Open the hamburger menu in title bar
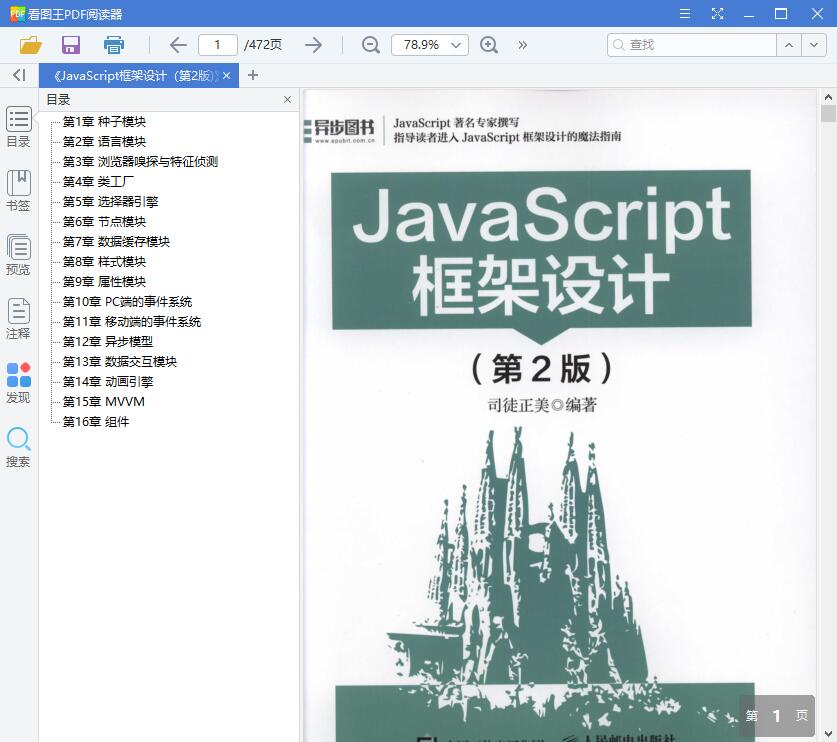This screenshot has width=837, height=742. 685,14
